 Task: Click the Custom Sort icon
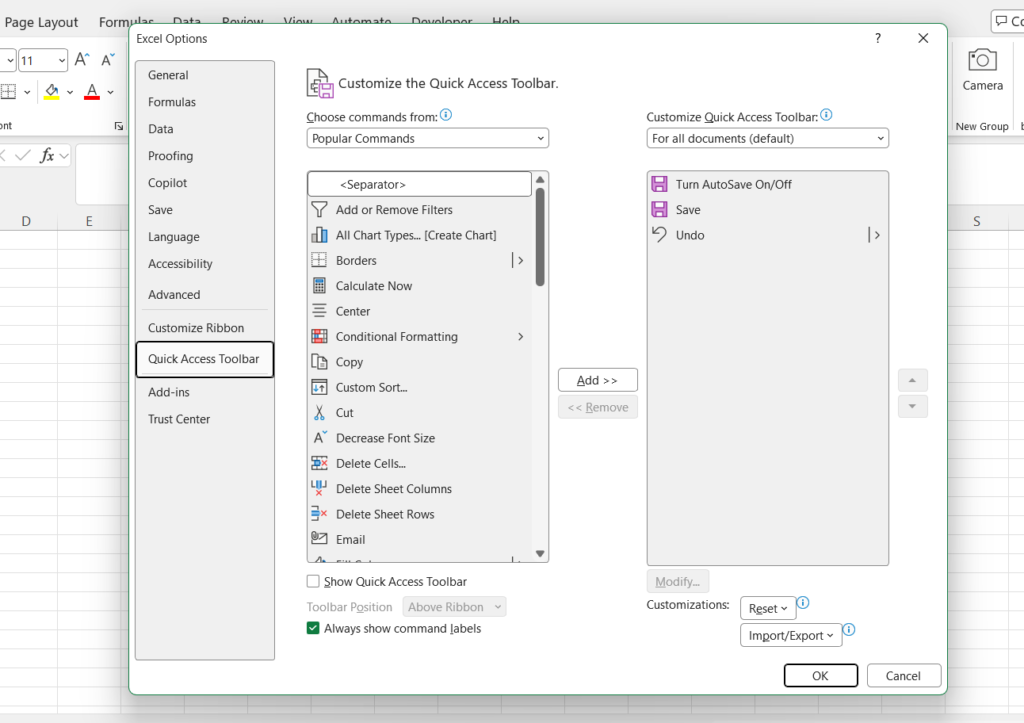pos(319,387)
